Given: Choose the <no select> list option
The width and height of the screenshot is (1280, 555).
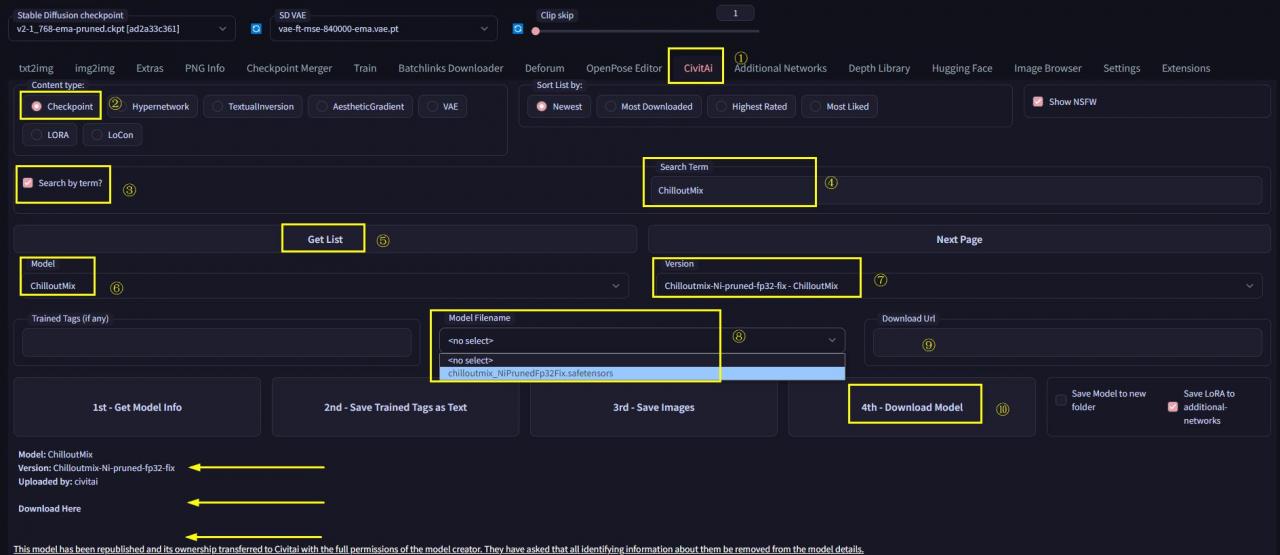Looking at the screenshot, I should (x=642, y=360).
